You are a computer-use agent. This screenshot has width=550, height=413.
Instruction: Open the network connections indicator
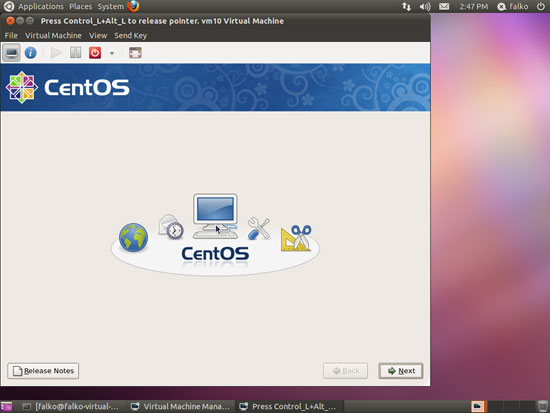[x=407, y=6]
